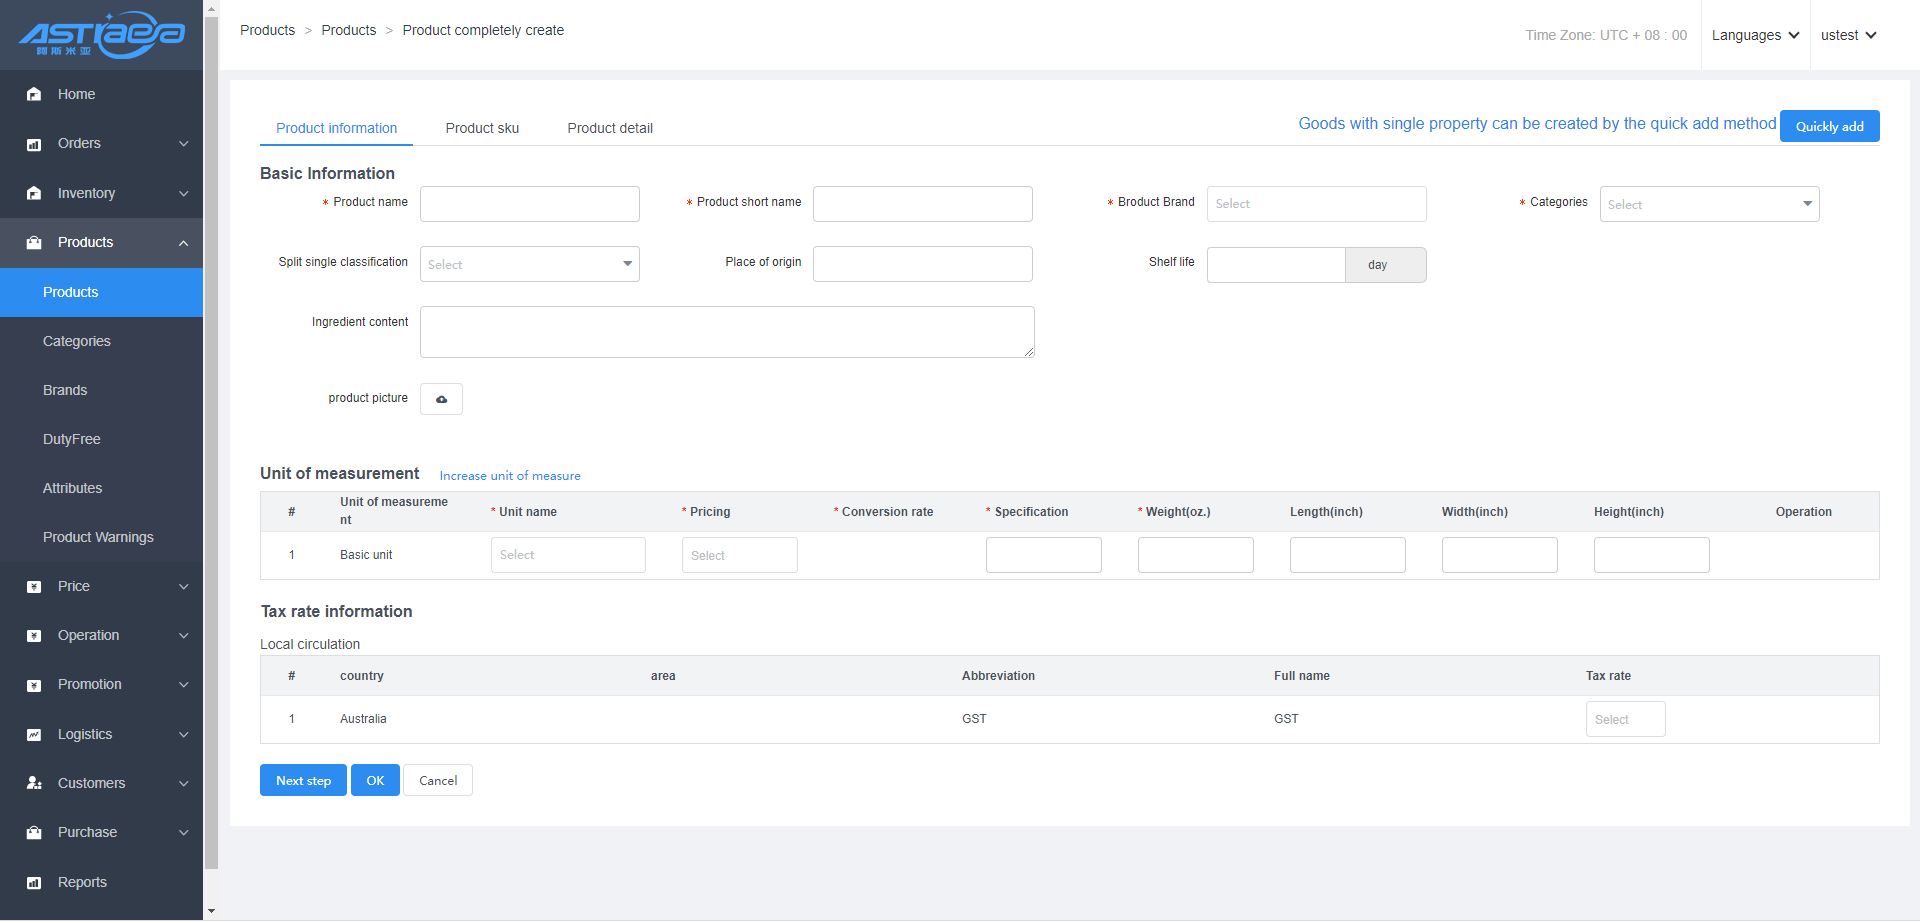Click the Astraea logo

pos(101,35)
